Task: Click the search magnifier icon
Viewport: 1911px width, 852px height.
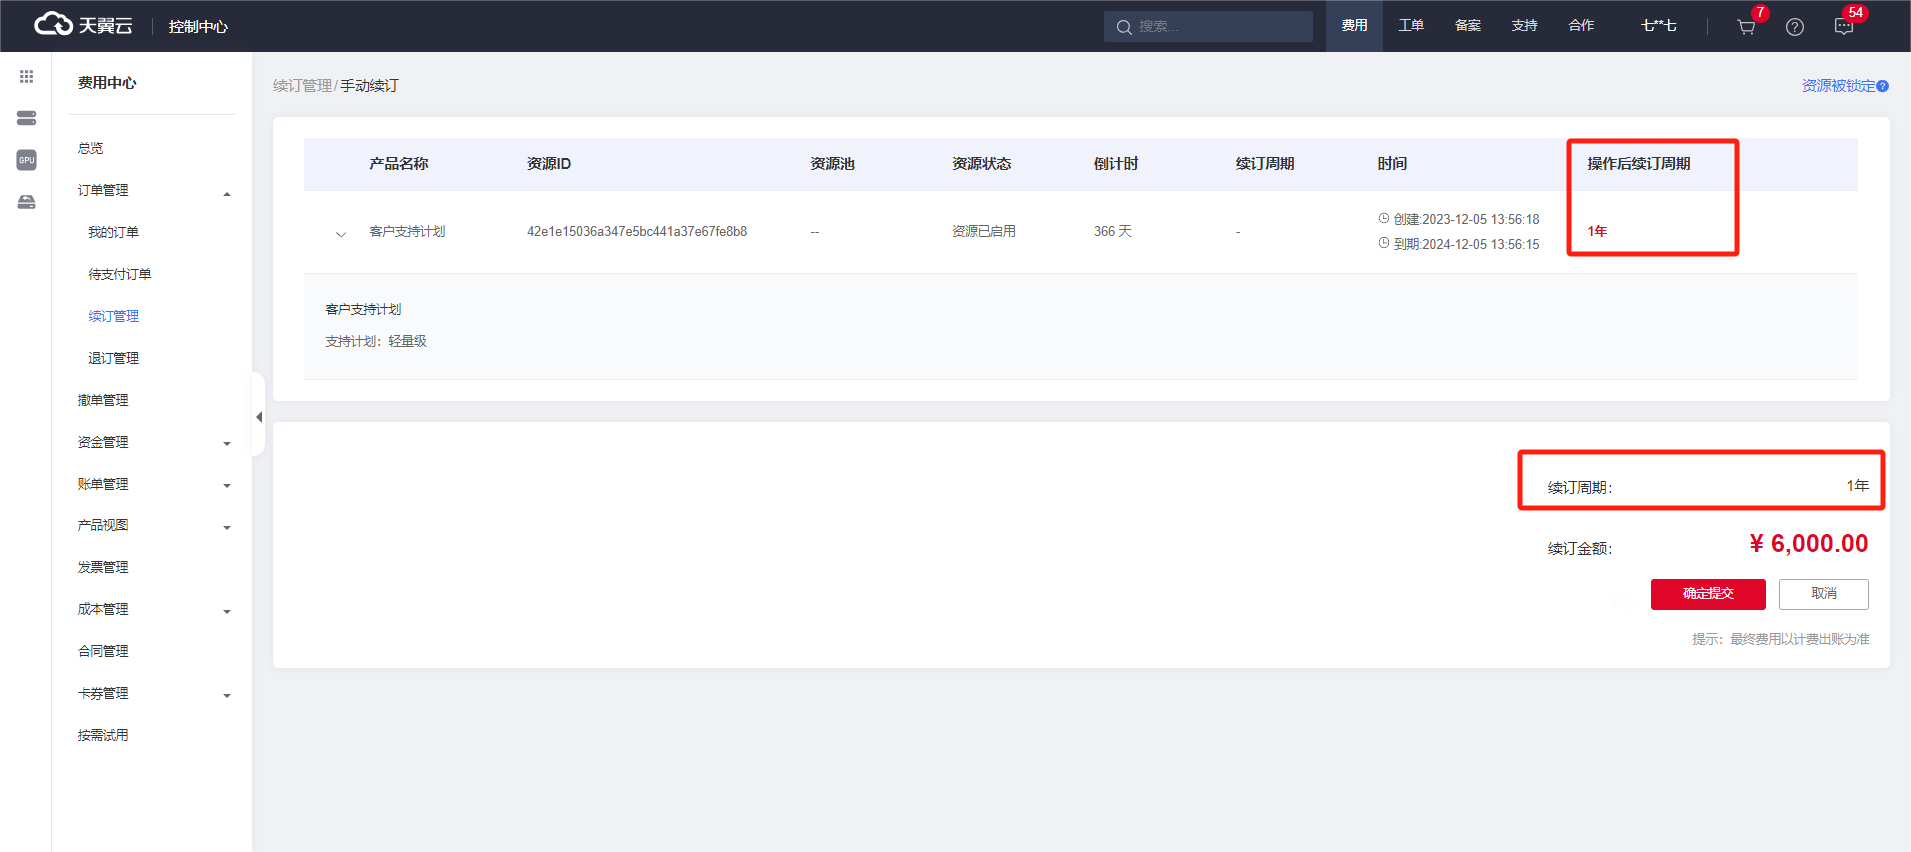Action: click(x=1124, y=27)
